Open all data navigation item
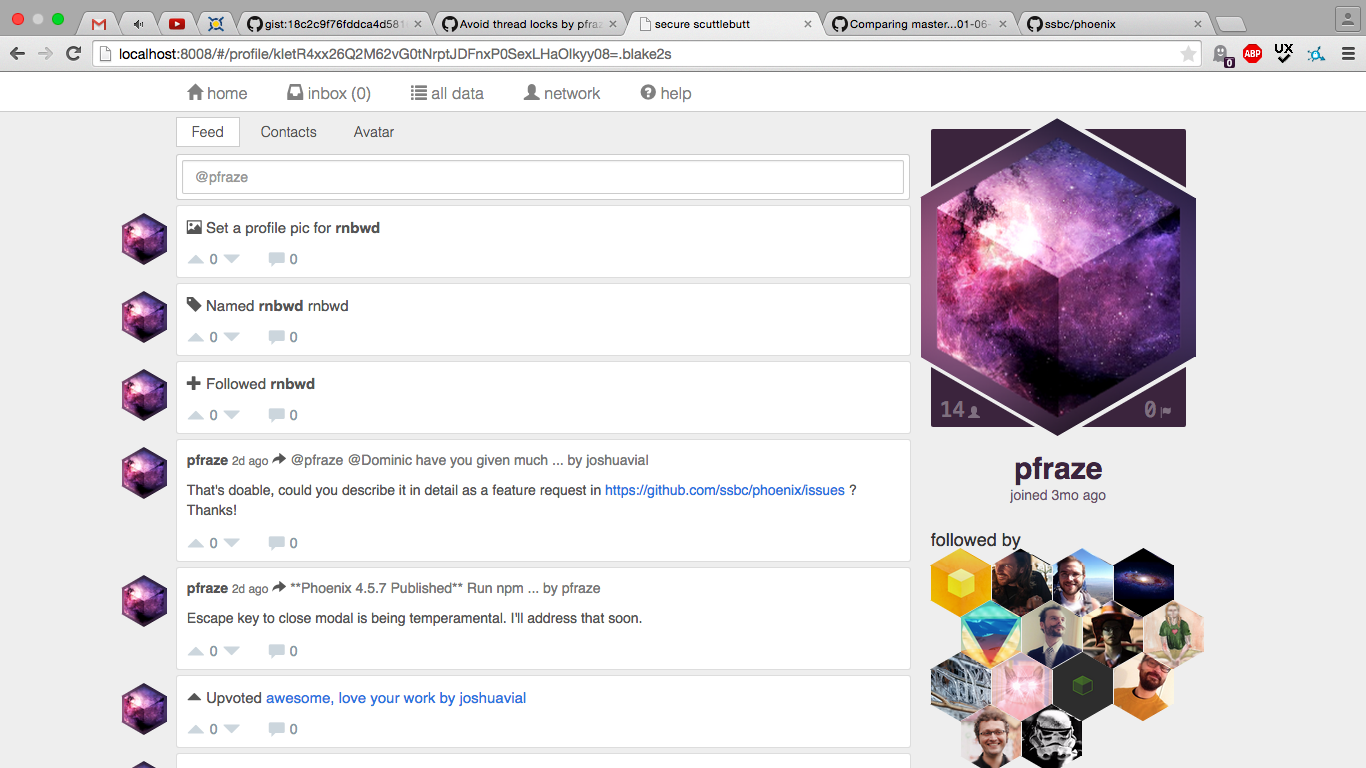Image resolution: width=1366 pixels, height=768 pixels. pyautogui.click(x=447, y=93)
